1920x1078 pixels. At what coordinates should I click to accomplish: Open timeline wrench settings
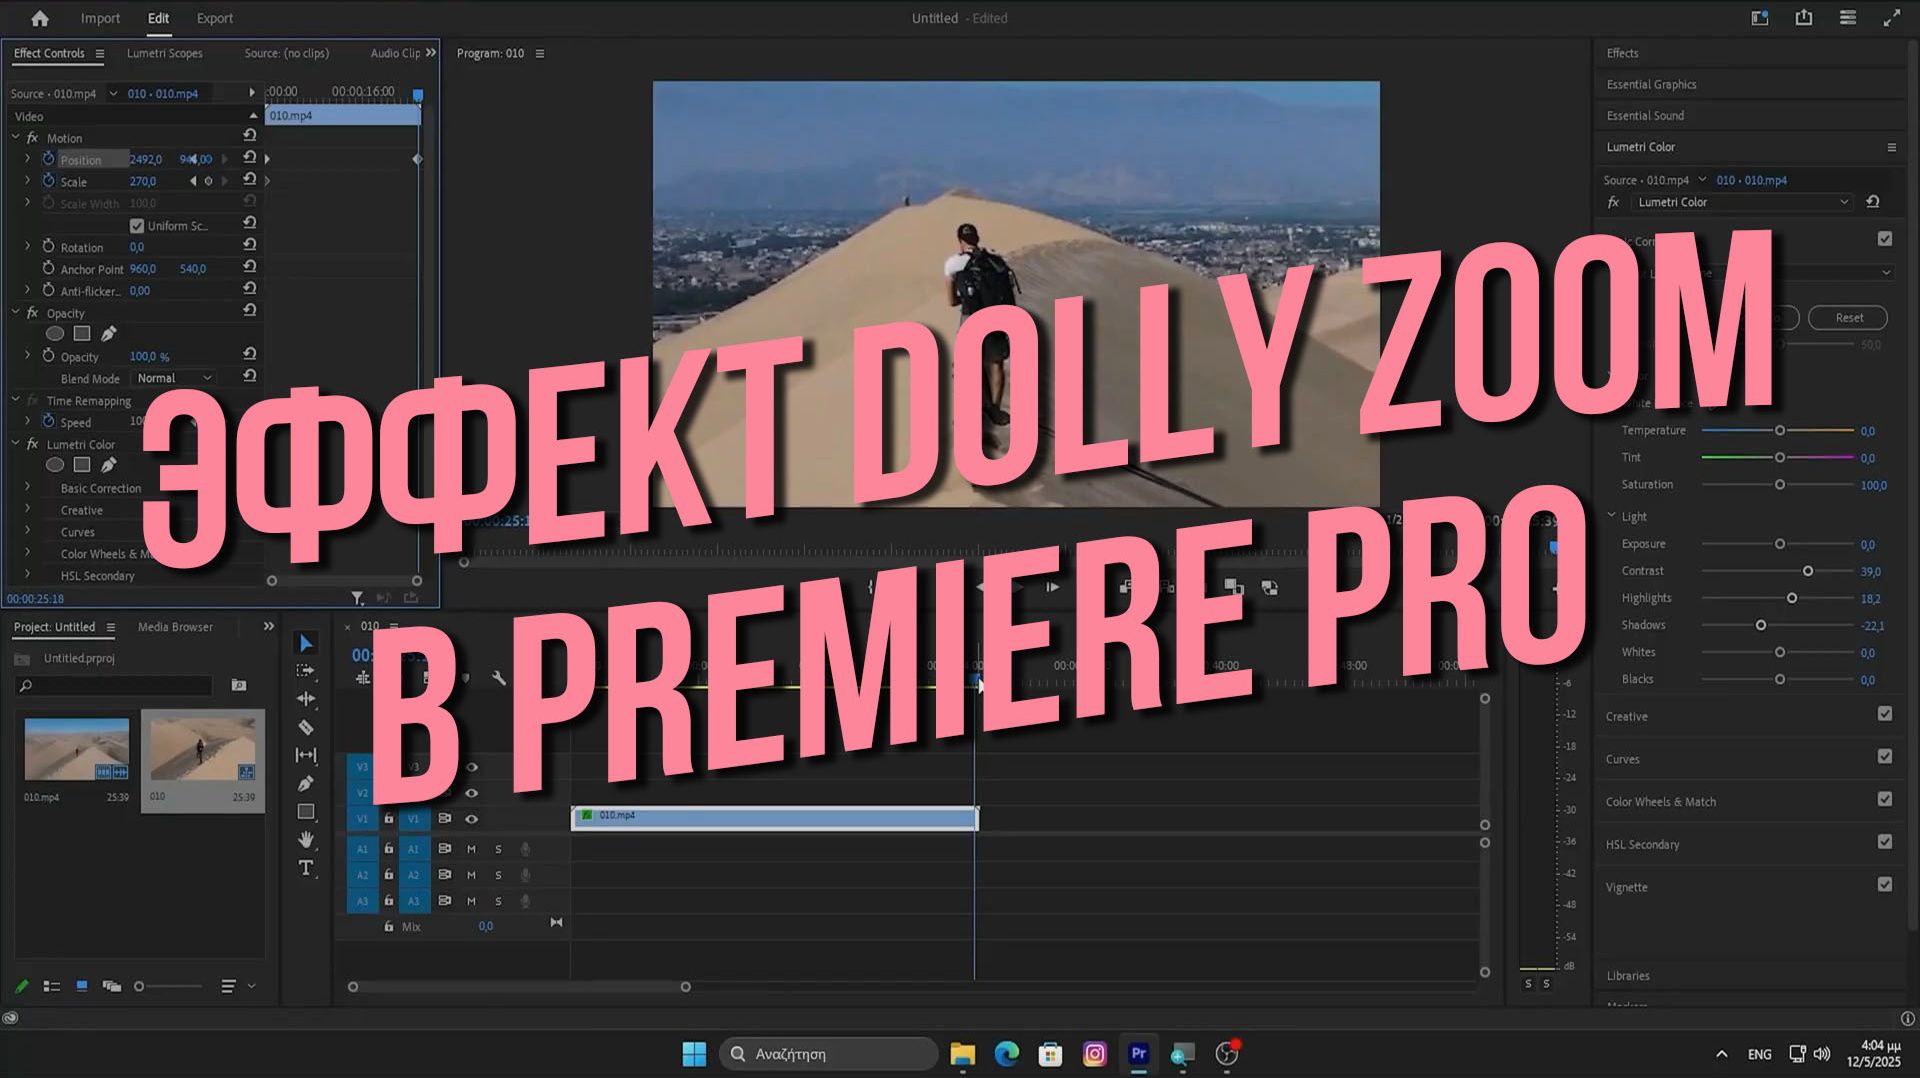click(499, 678)
